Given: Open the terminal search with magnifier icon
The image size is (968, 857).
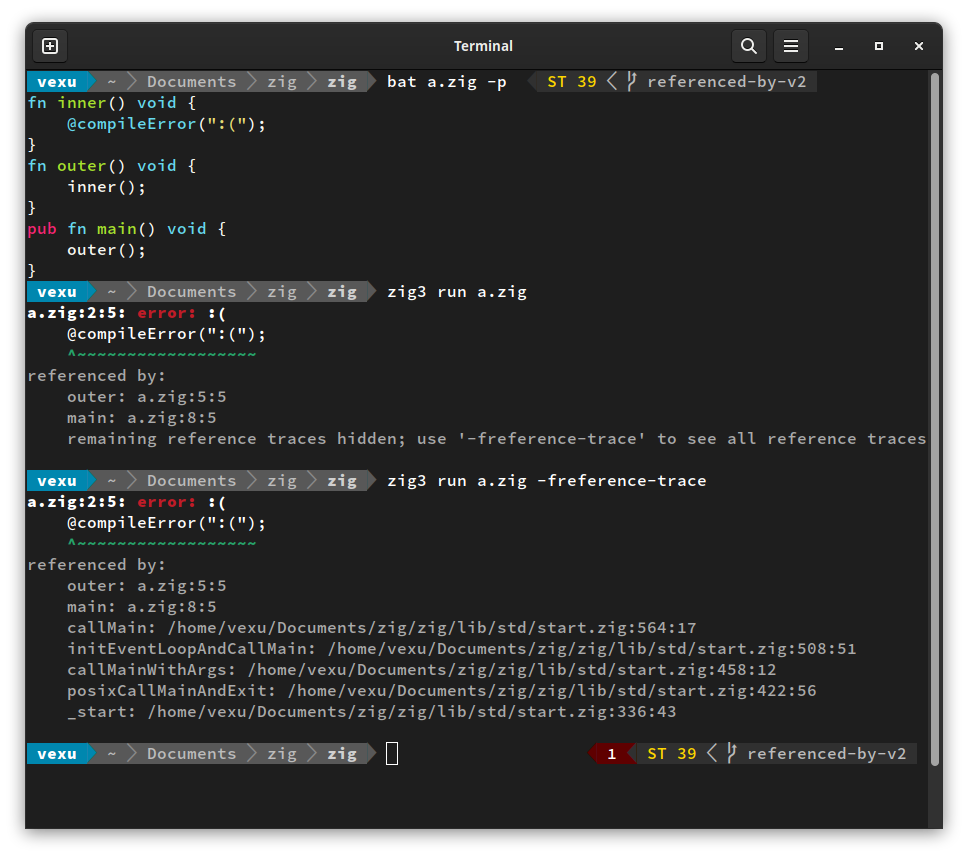Looking at the screenshot, I should click(748, 46).
